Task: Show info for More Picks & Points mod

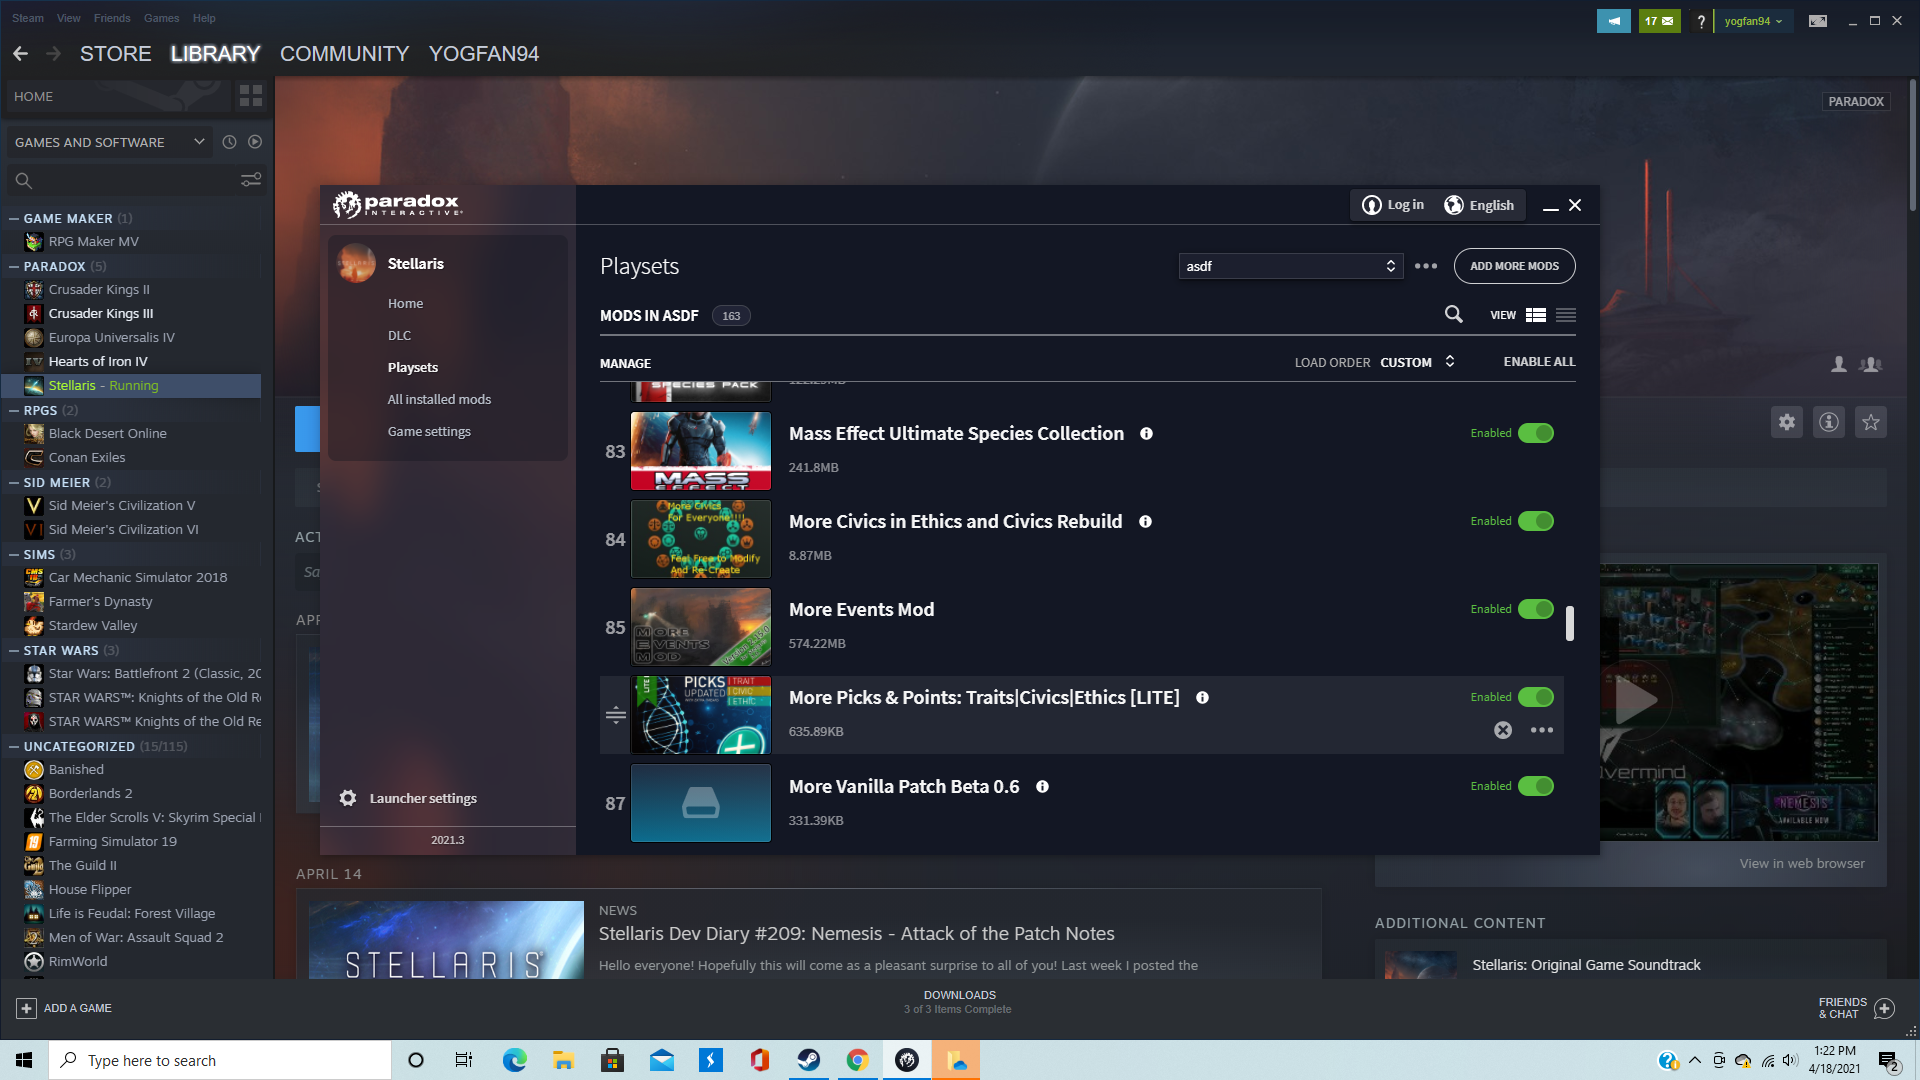Action: click(x=1203, y=698)
